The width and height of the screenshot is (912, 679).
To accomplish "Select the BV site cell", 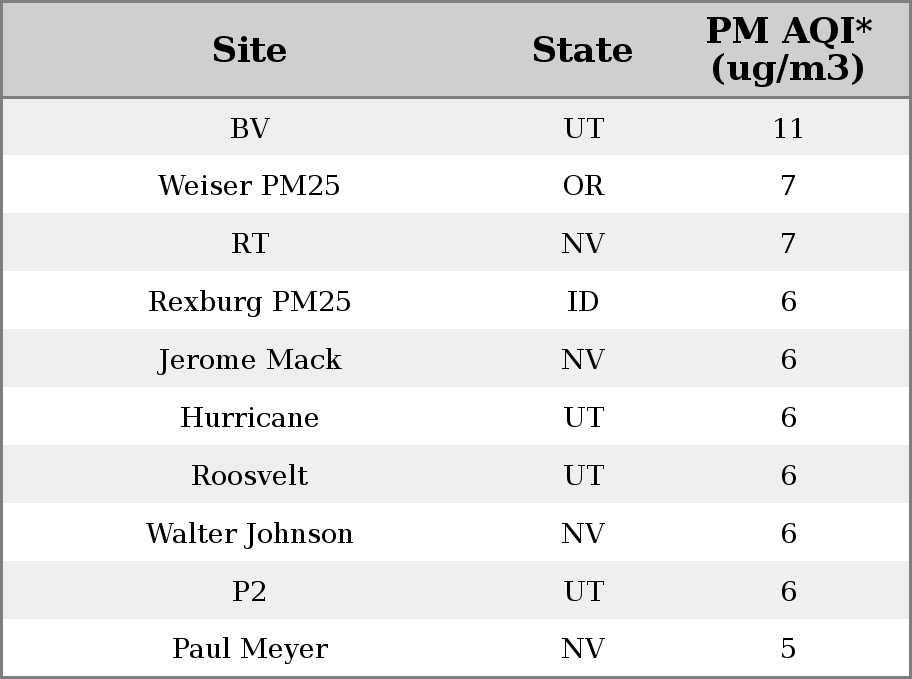I will 250,128.
